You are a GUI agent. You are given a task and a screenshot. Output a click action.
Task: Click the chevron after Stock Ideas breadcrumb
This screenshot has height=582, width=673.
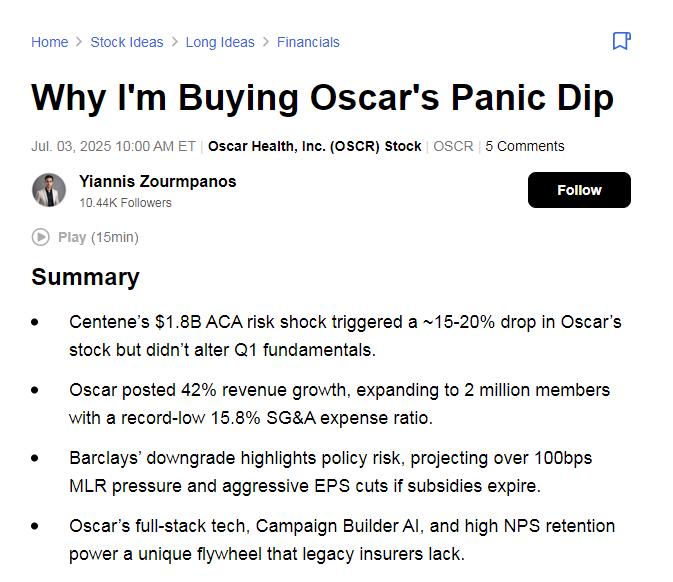[x=175, y=42]
